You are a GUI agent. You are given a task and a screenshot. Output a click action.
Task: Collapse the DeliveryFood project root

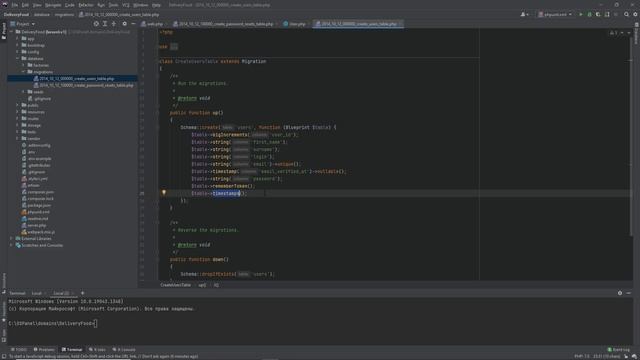click(x=12, y=31)
